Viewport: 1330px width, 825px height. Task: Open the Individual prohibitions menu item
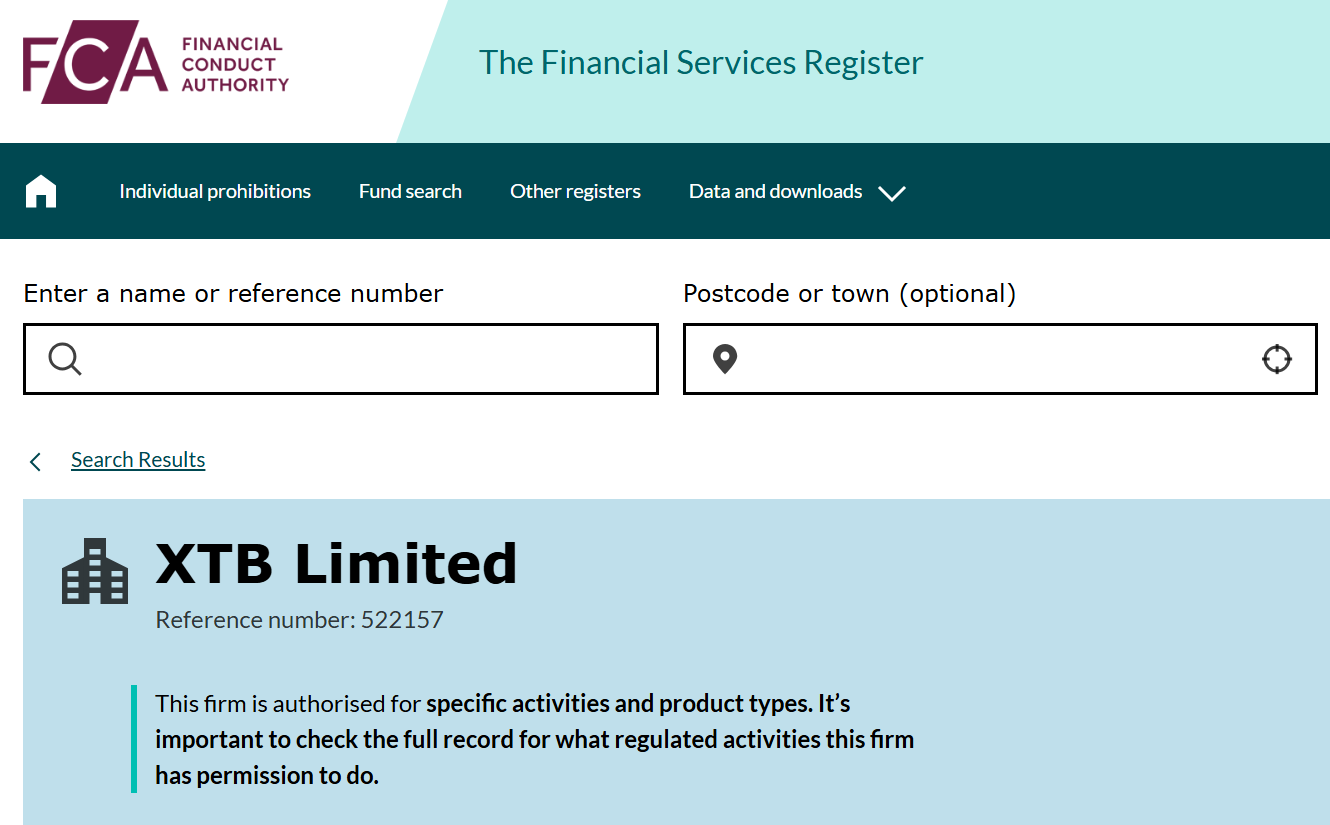tap(215, 191)
